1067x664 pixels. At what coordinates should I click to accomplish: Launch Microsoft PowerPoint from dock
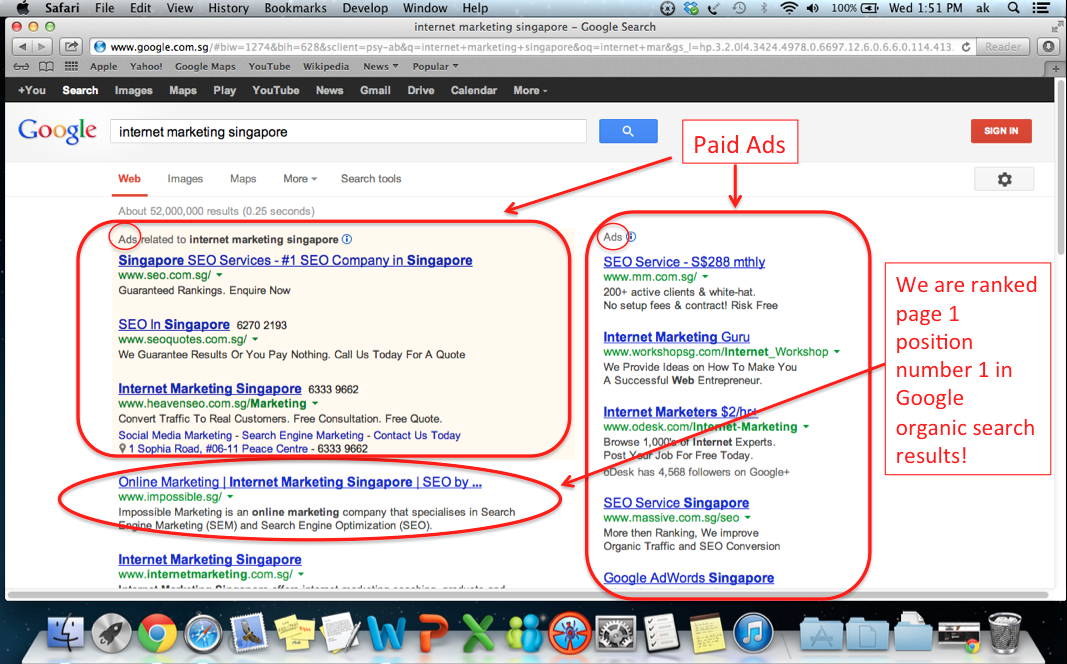(431, 633)
